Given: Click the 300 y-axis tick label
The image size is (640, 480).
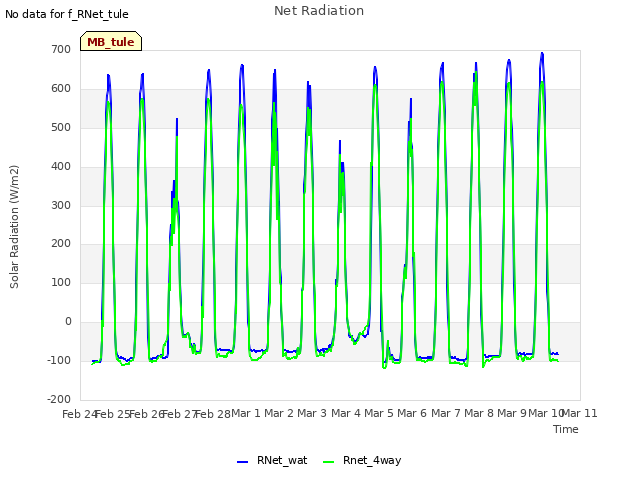Looking at the screenshot, I should (61, 205).
